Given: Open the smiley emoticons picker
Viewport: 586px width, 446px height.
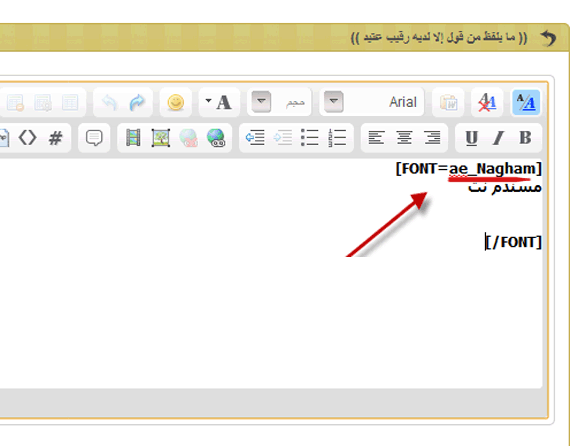Looking at the screenshot, I should click(176, 102).
